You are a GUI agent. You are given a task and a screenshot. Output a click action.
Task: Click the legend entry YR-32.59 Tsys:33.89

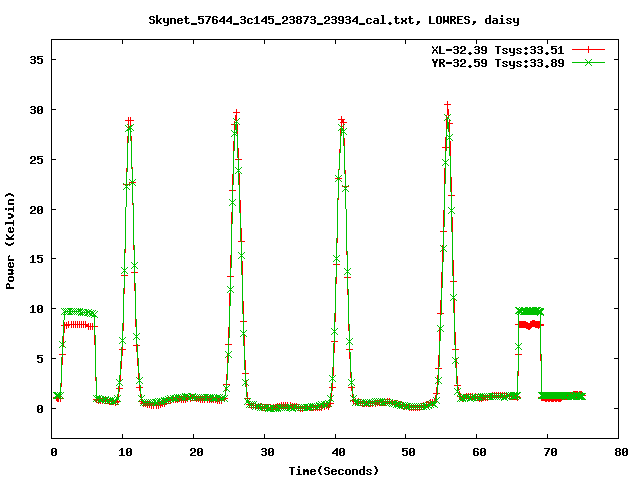tap(498, 63)
